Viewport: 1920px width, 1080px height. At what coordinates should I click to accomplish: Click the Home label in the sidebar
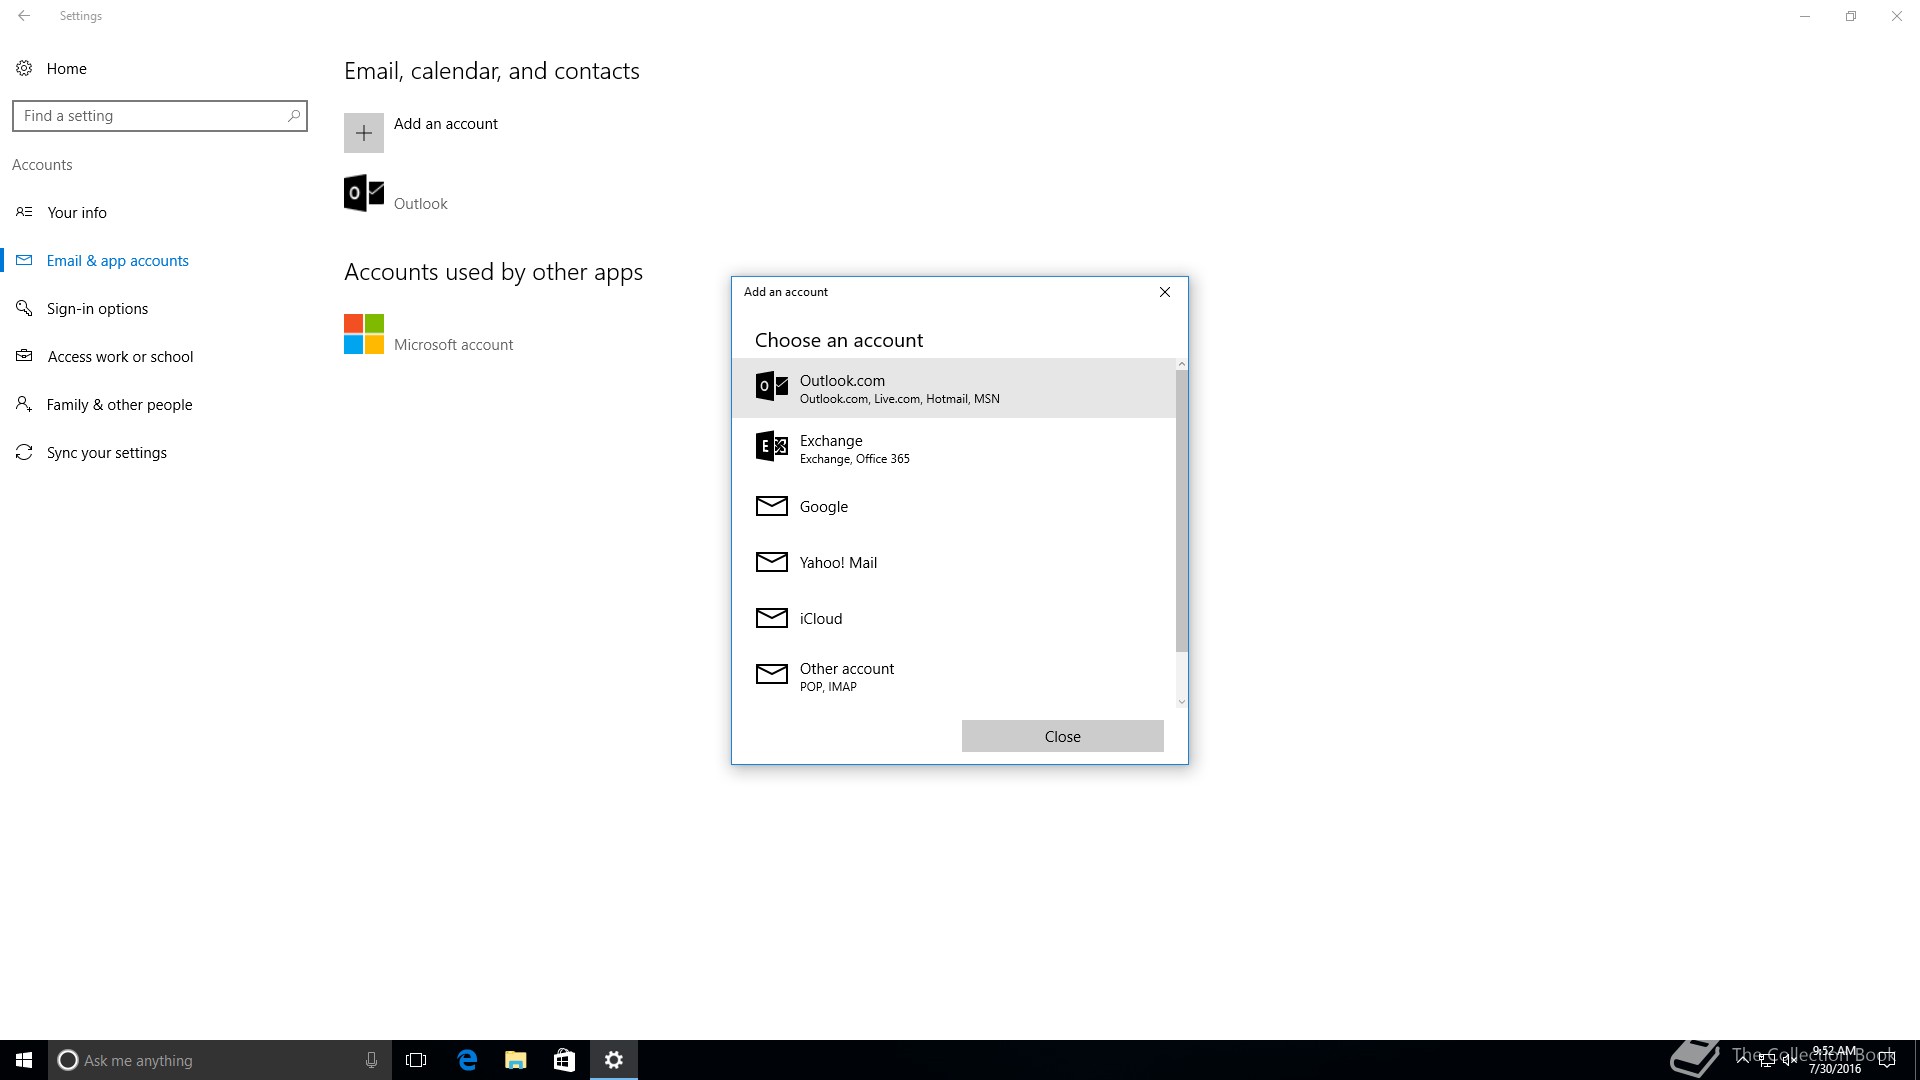pos(67,68)
